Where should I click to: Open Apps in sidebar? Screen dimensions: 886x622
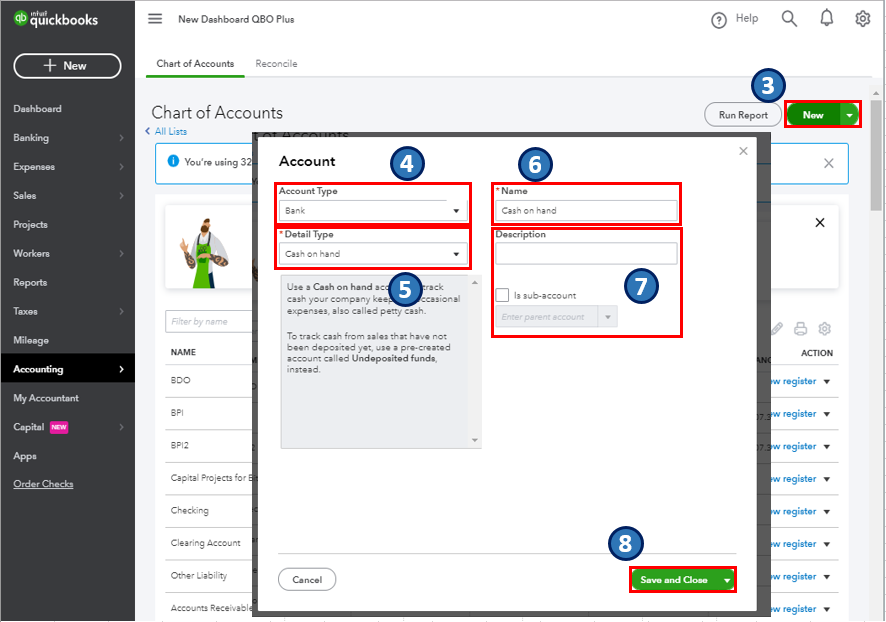click(x=25, y=456)
